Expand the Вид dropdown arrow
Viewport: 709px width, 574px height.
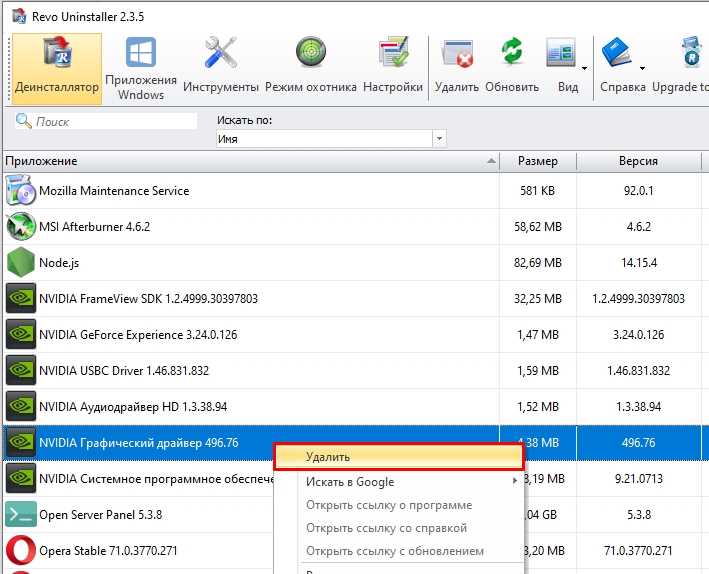tap(584, 68)
